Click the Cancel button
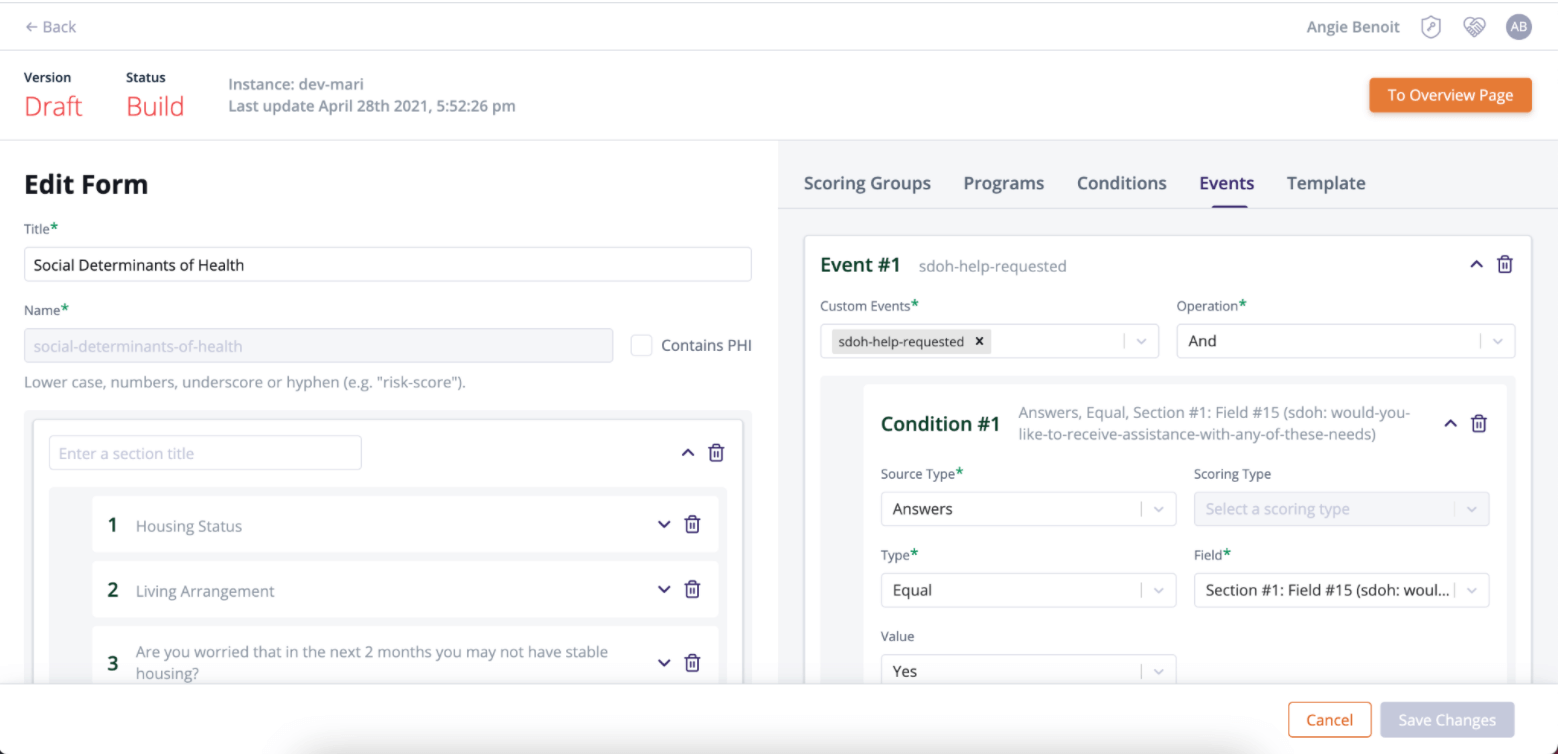 (1330, 719)
